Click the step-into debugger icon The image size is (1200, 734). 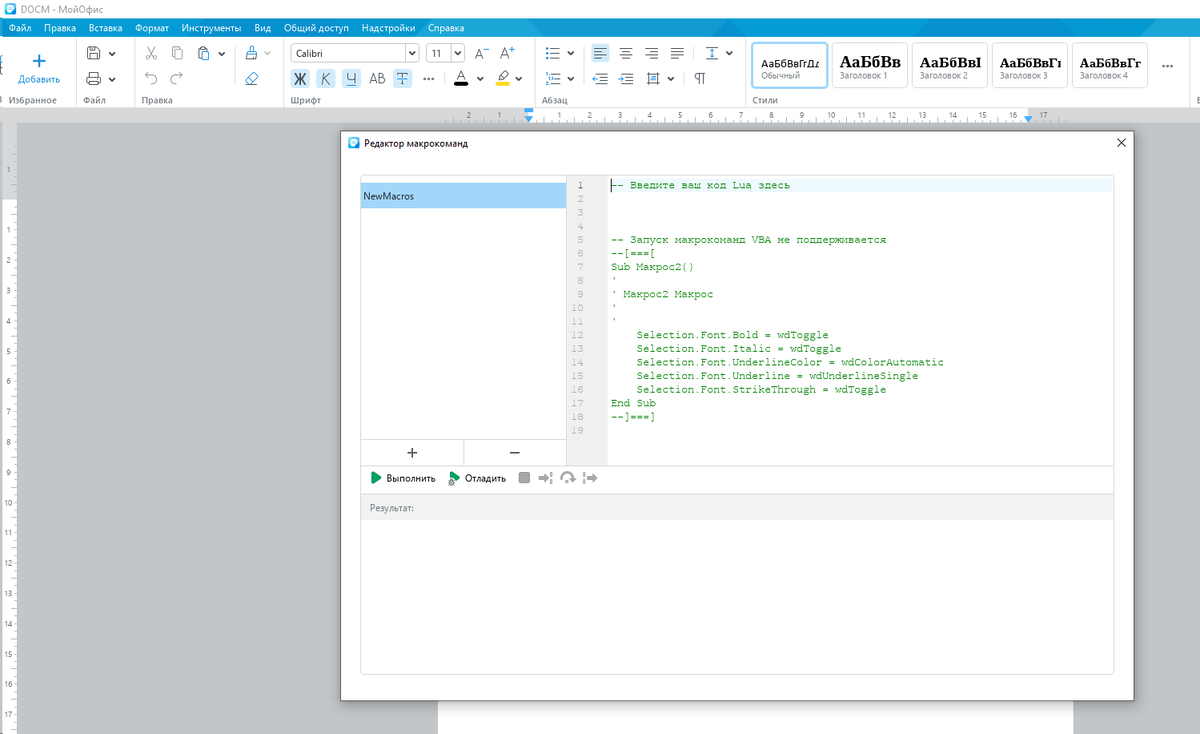545,478
